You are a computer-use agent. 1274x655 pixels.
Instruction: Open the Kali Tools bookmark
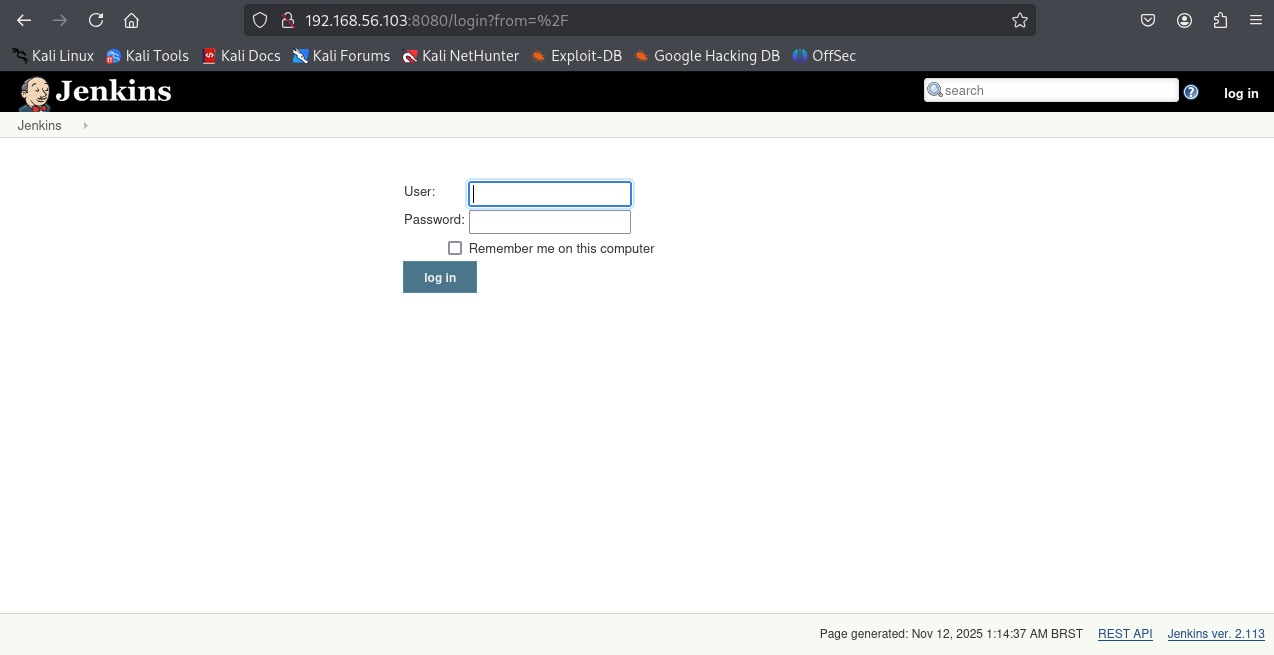click(x=147, y=56)
